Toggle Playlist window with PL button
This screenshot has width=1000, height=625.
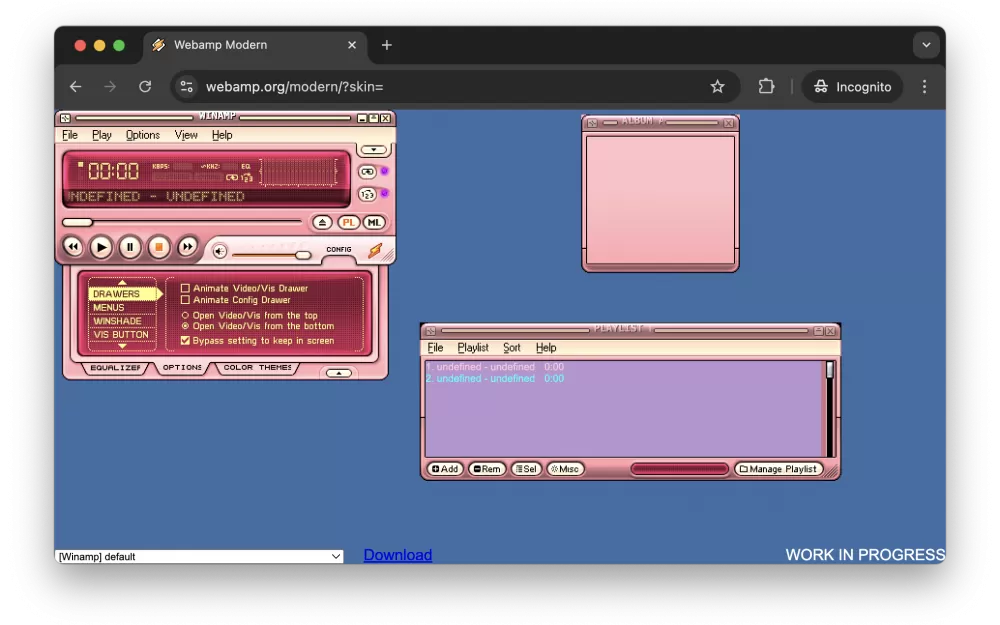coord(348,222)
